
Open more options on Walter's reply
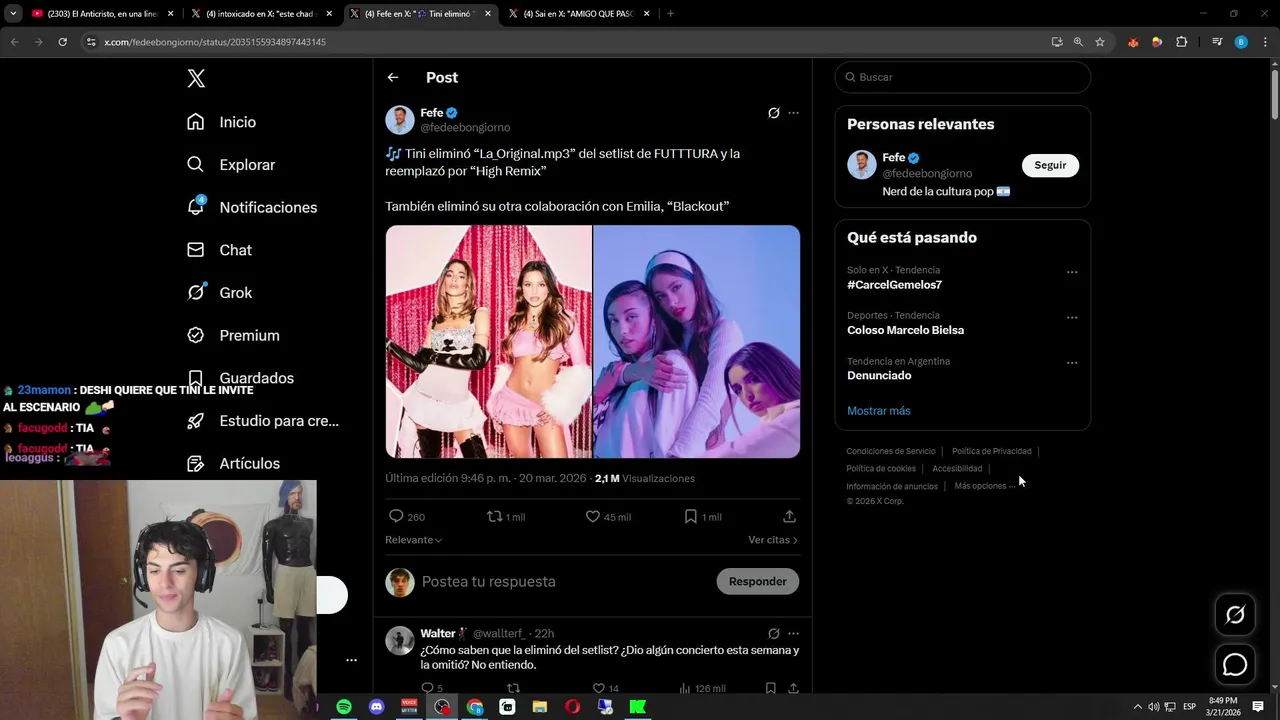click(x=793, y=634)
